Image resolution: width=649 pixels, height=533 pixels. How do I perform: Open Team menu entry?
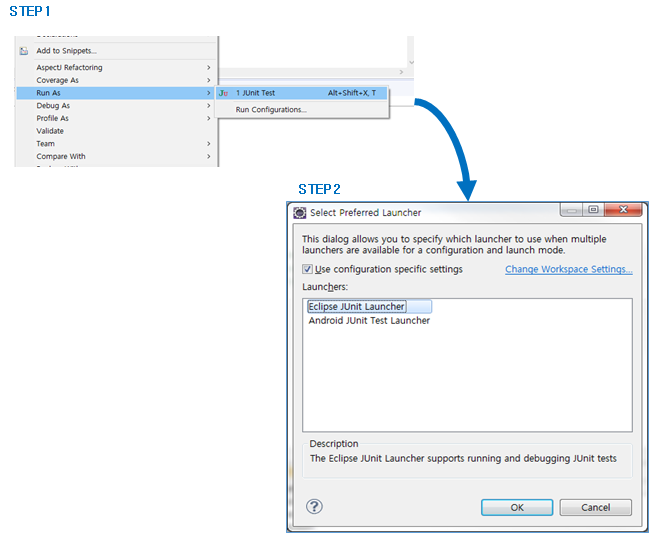(x=116, y=144)
